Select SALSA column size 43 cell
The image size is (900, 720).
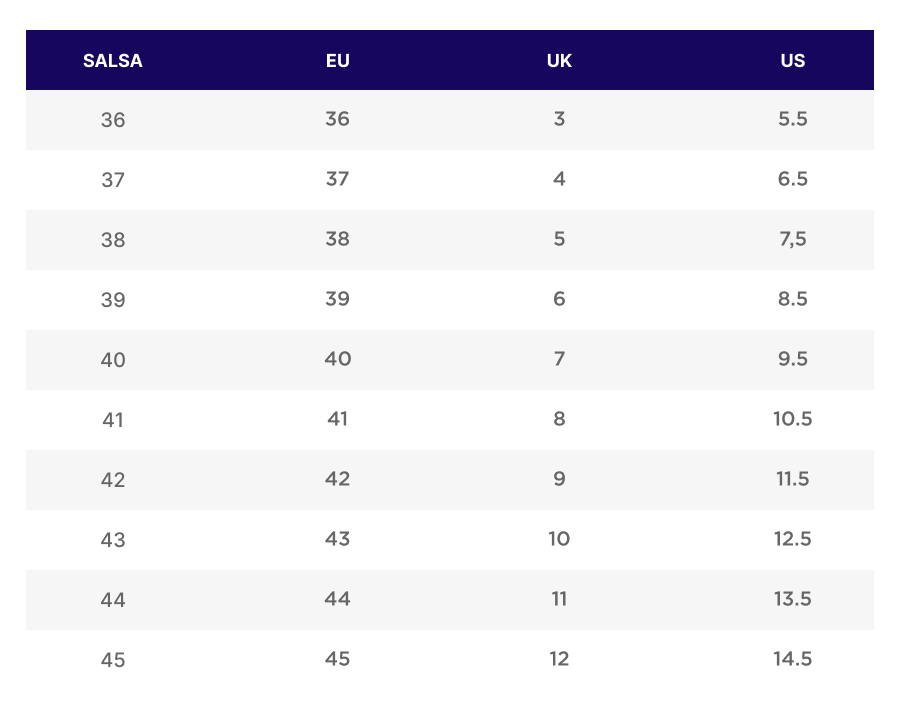pyautogui.click(x=113, y=540)
